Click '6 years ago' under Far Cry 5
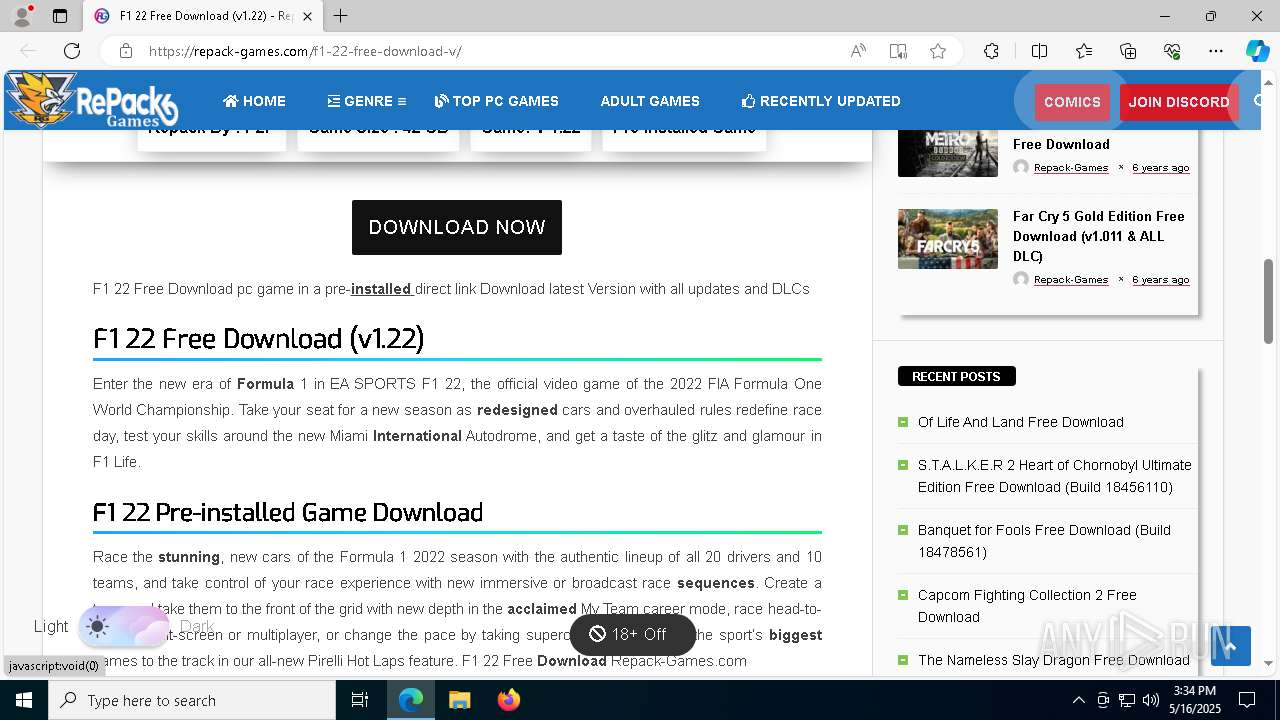Image resolution: width=1280 pixels, height=720 pixels. pyautogui.click(x=1160, y=280)
